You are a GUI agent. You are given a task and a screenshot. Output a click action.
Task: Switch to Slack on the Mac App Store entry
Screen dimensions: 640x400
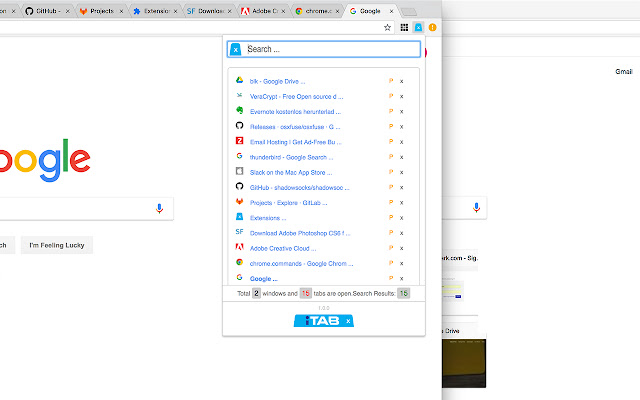pyautogui.click(x=291, y=172)
